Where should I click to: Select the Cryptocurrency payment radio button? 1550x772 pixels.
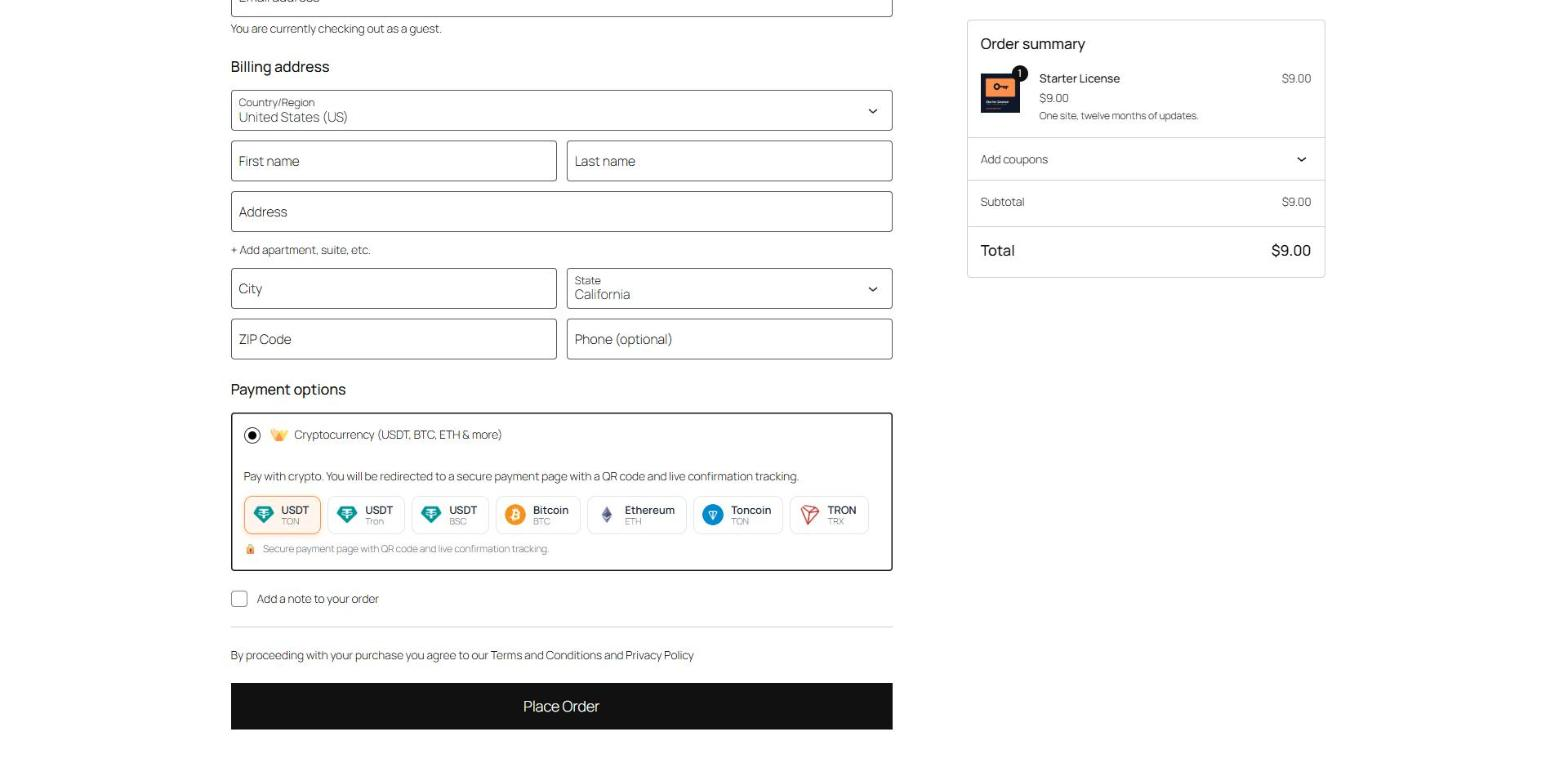coord(252,435)
